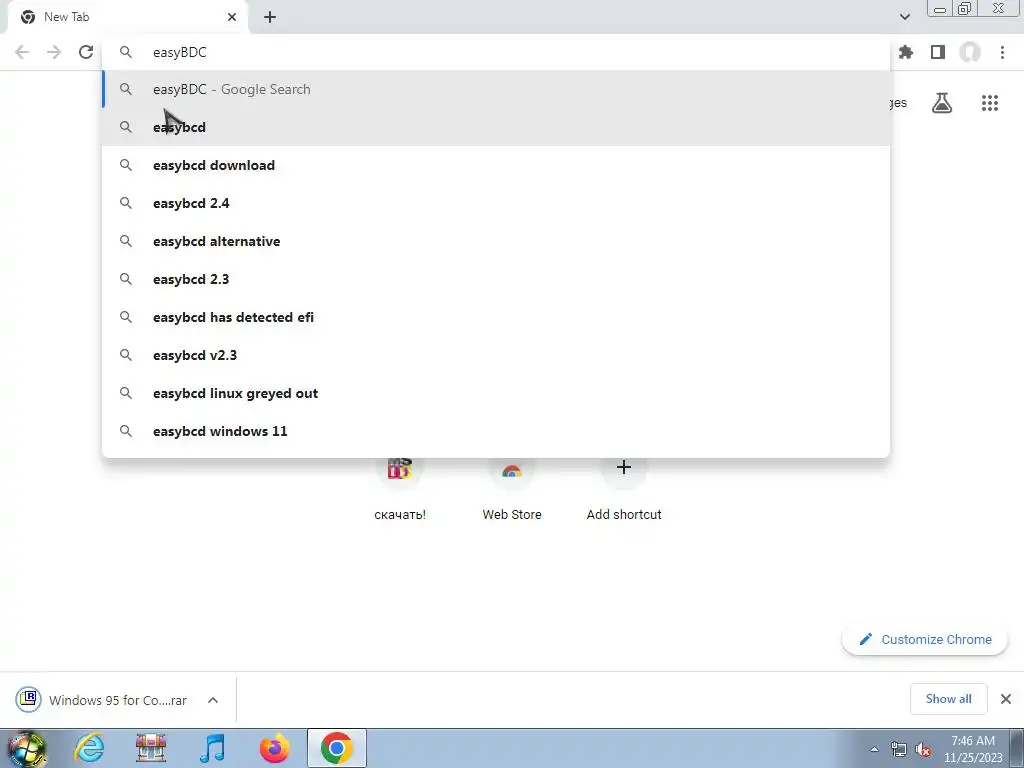This screenshot has width=1024, height=768.
Task: Choose 'easybcd linux greyed out' suggestion
Action: pyautogui.click(x=496, y=393)
